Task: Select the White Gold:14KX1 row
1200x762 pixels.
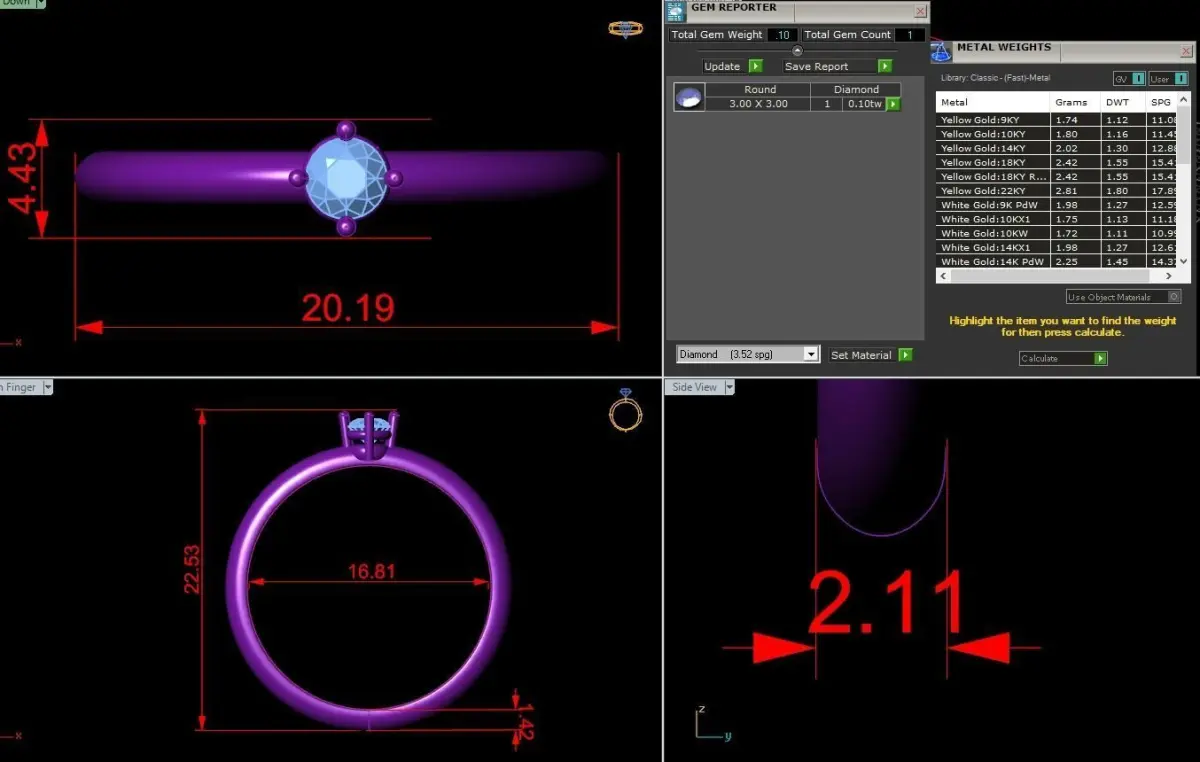Action: (x=1056, y=247)
